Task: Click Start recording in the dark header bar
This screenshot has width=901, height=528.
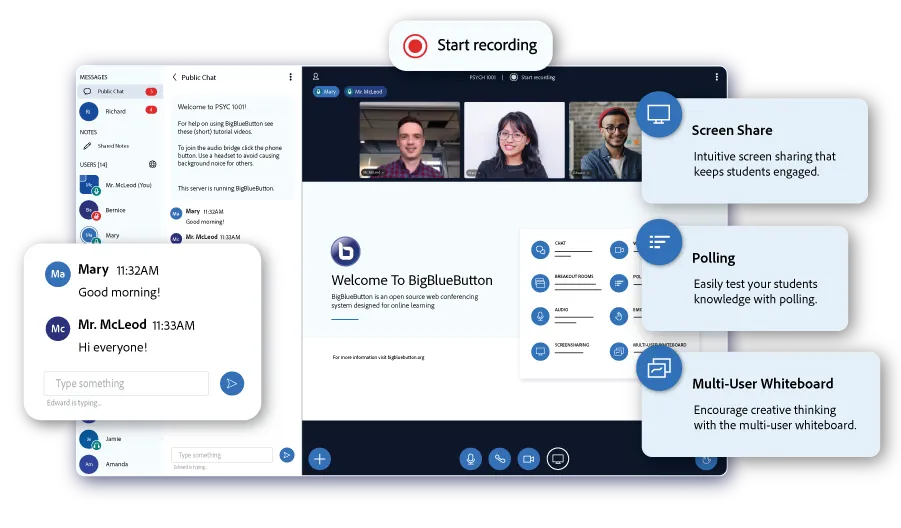Action: (x=533, y=77)
